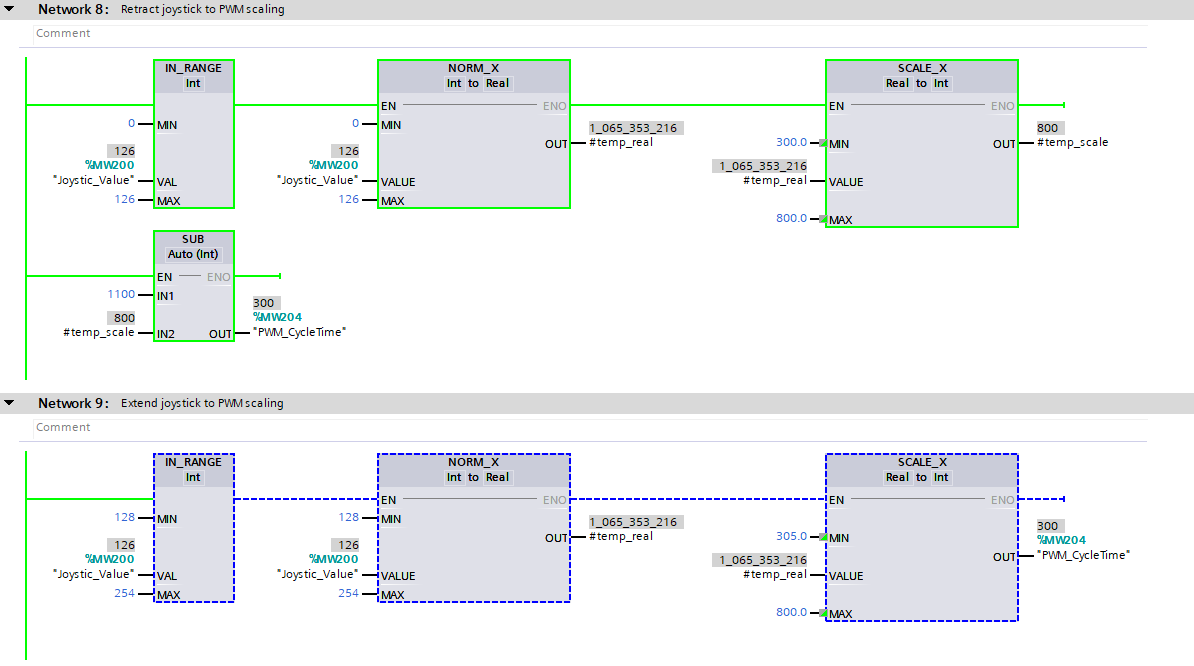Click the "Extend joystick to PWM scaling" title
The height and width of the screenshot is (666, 1194).
202,403
